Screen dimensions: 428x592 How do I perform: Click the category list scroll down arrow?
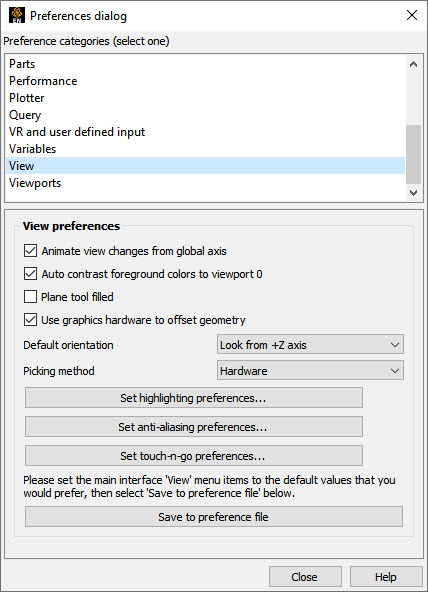[x=413, y=193]
